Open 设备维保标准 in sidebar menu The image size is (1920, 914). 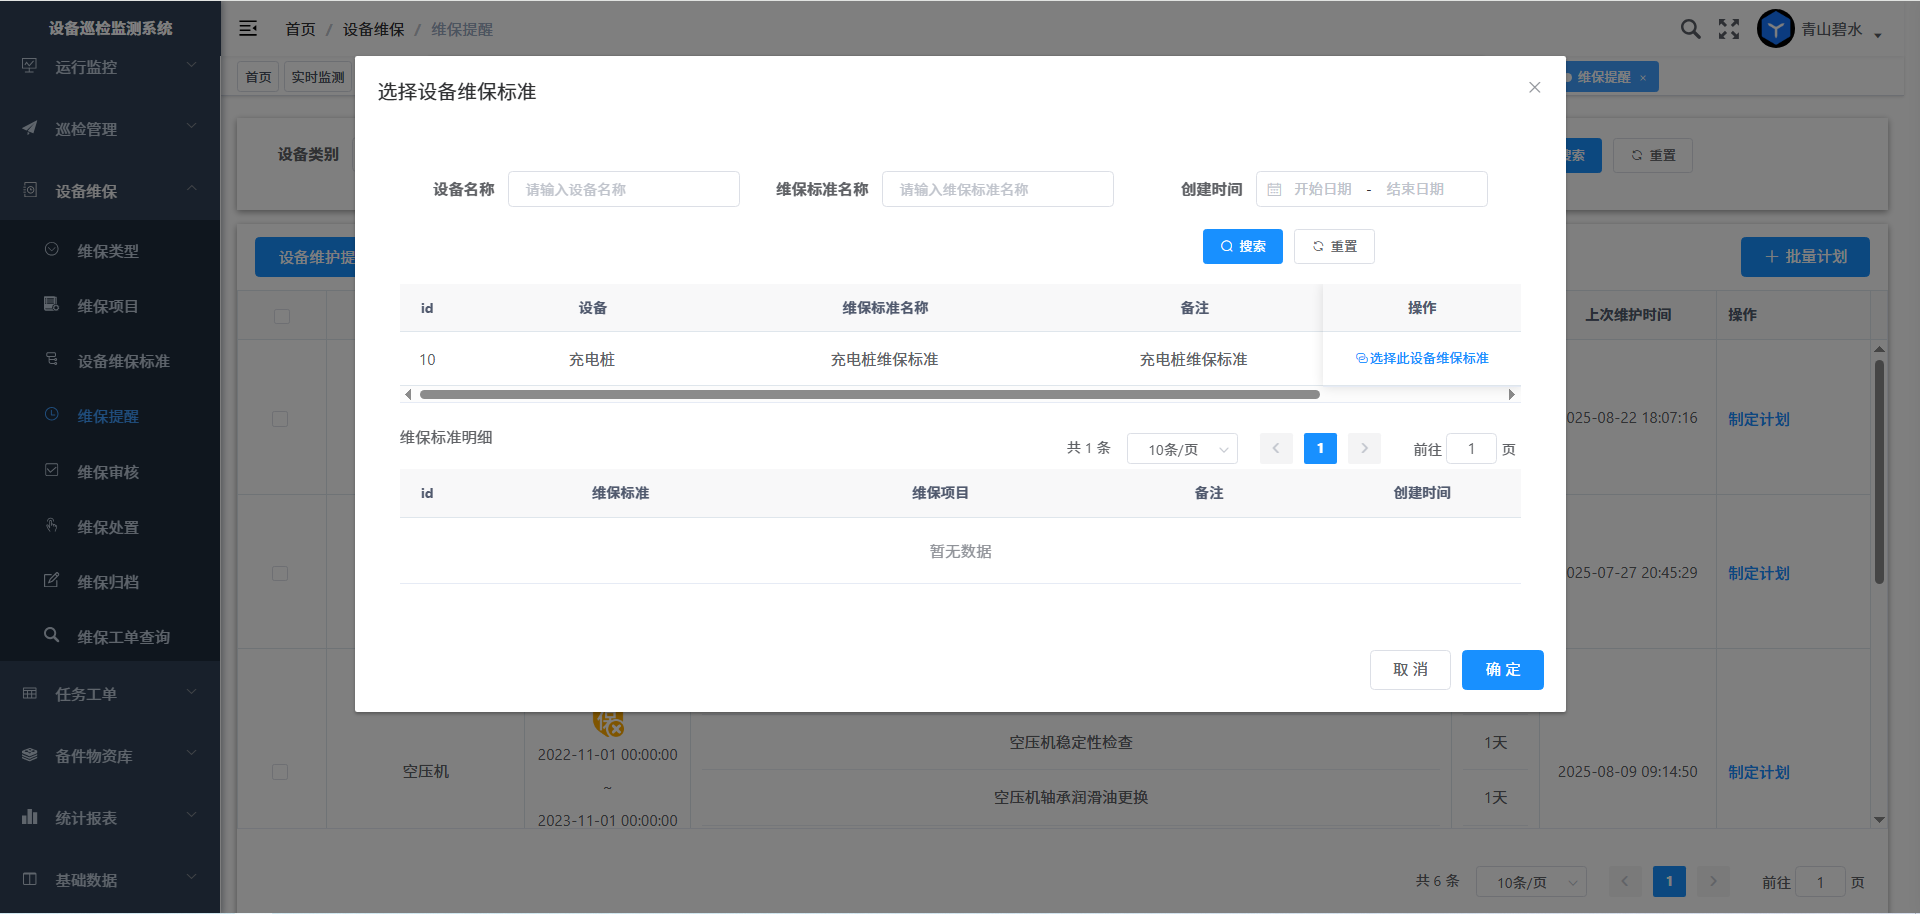[123, 361]
